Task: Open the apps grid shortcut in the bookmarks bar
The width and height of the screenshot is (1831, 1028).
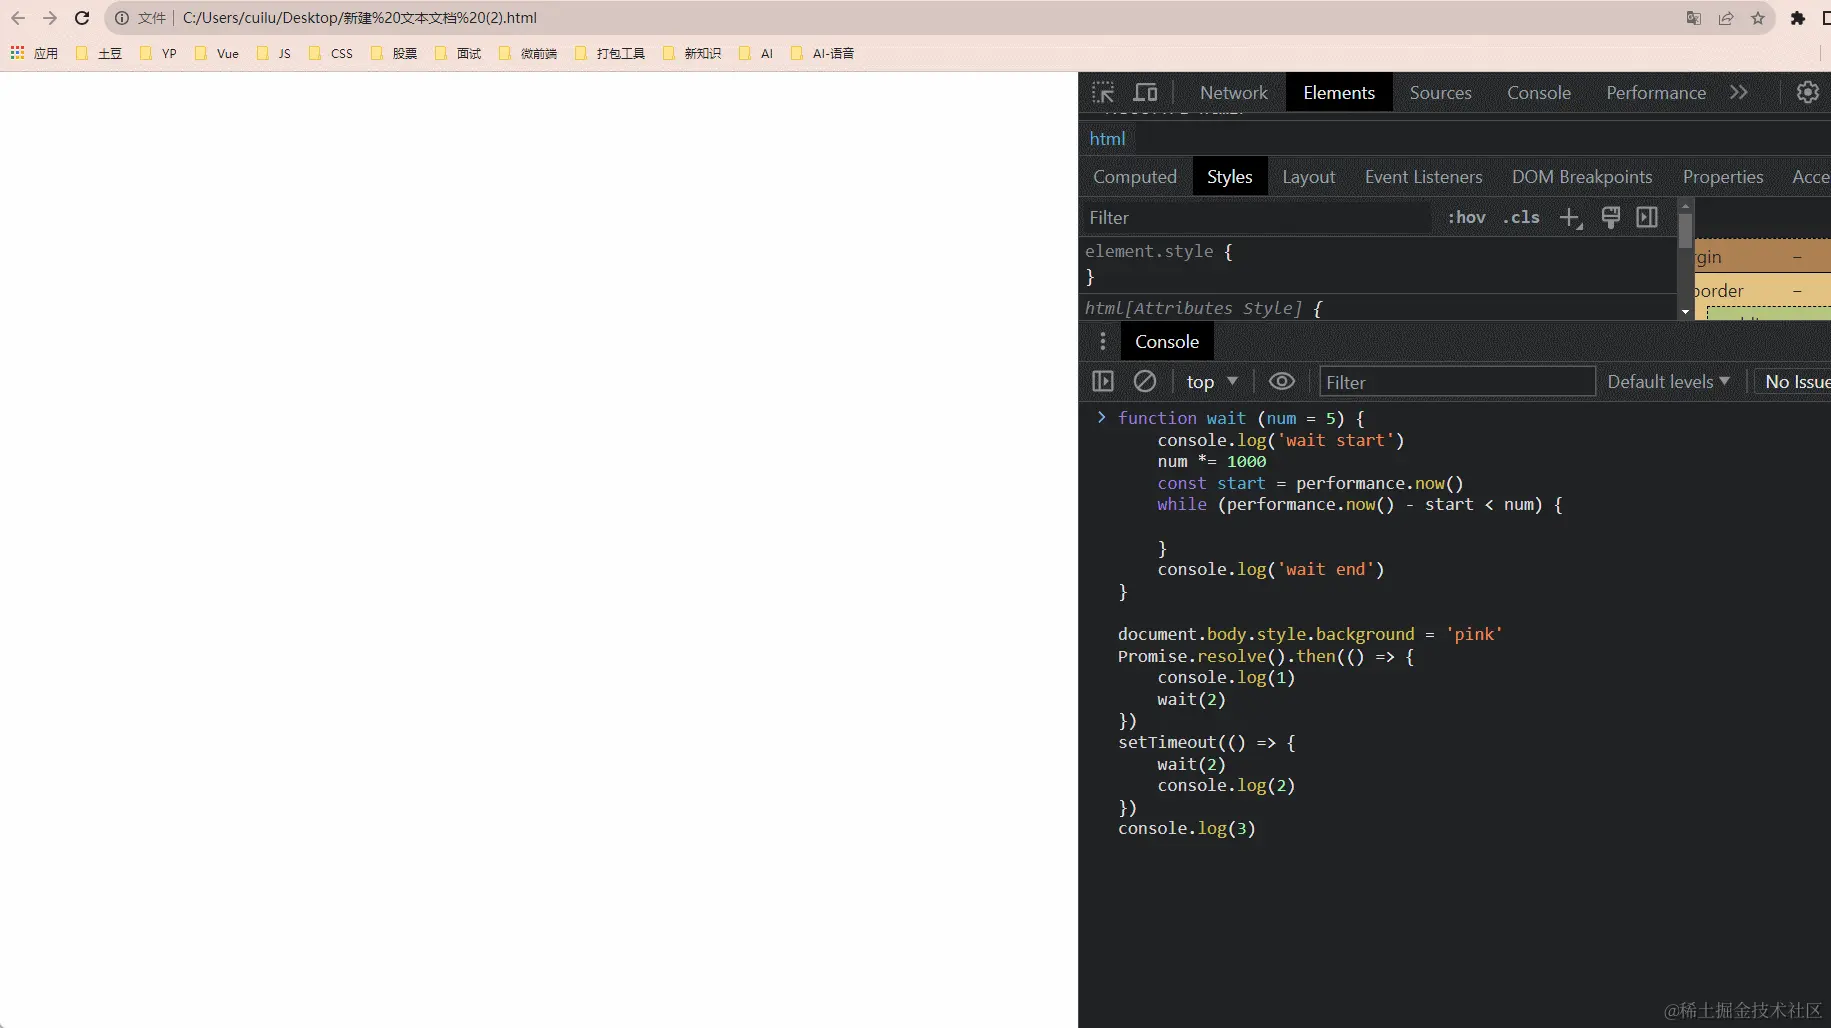Action: pos(34,53)
